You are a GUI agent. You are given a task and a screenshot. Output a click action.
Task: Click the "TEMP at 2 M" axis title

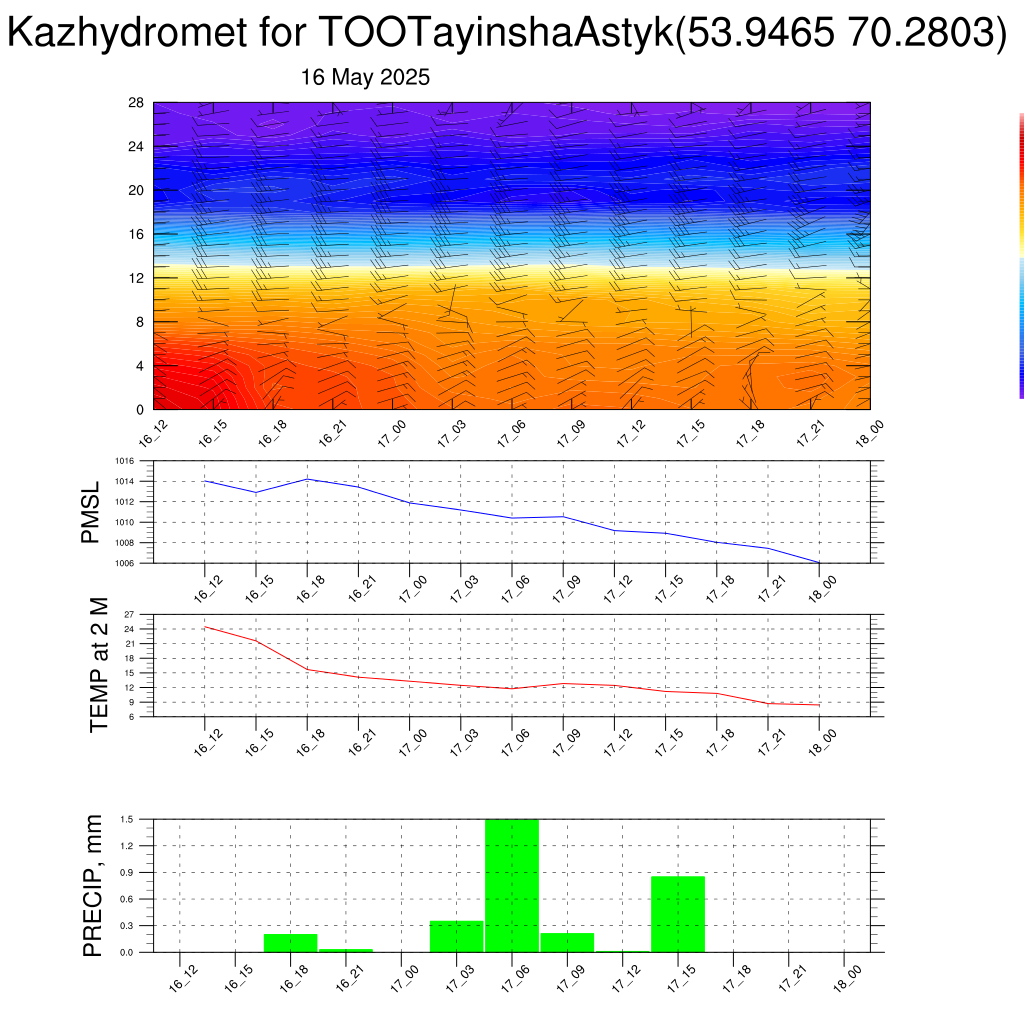(x=98, y=665)
